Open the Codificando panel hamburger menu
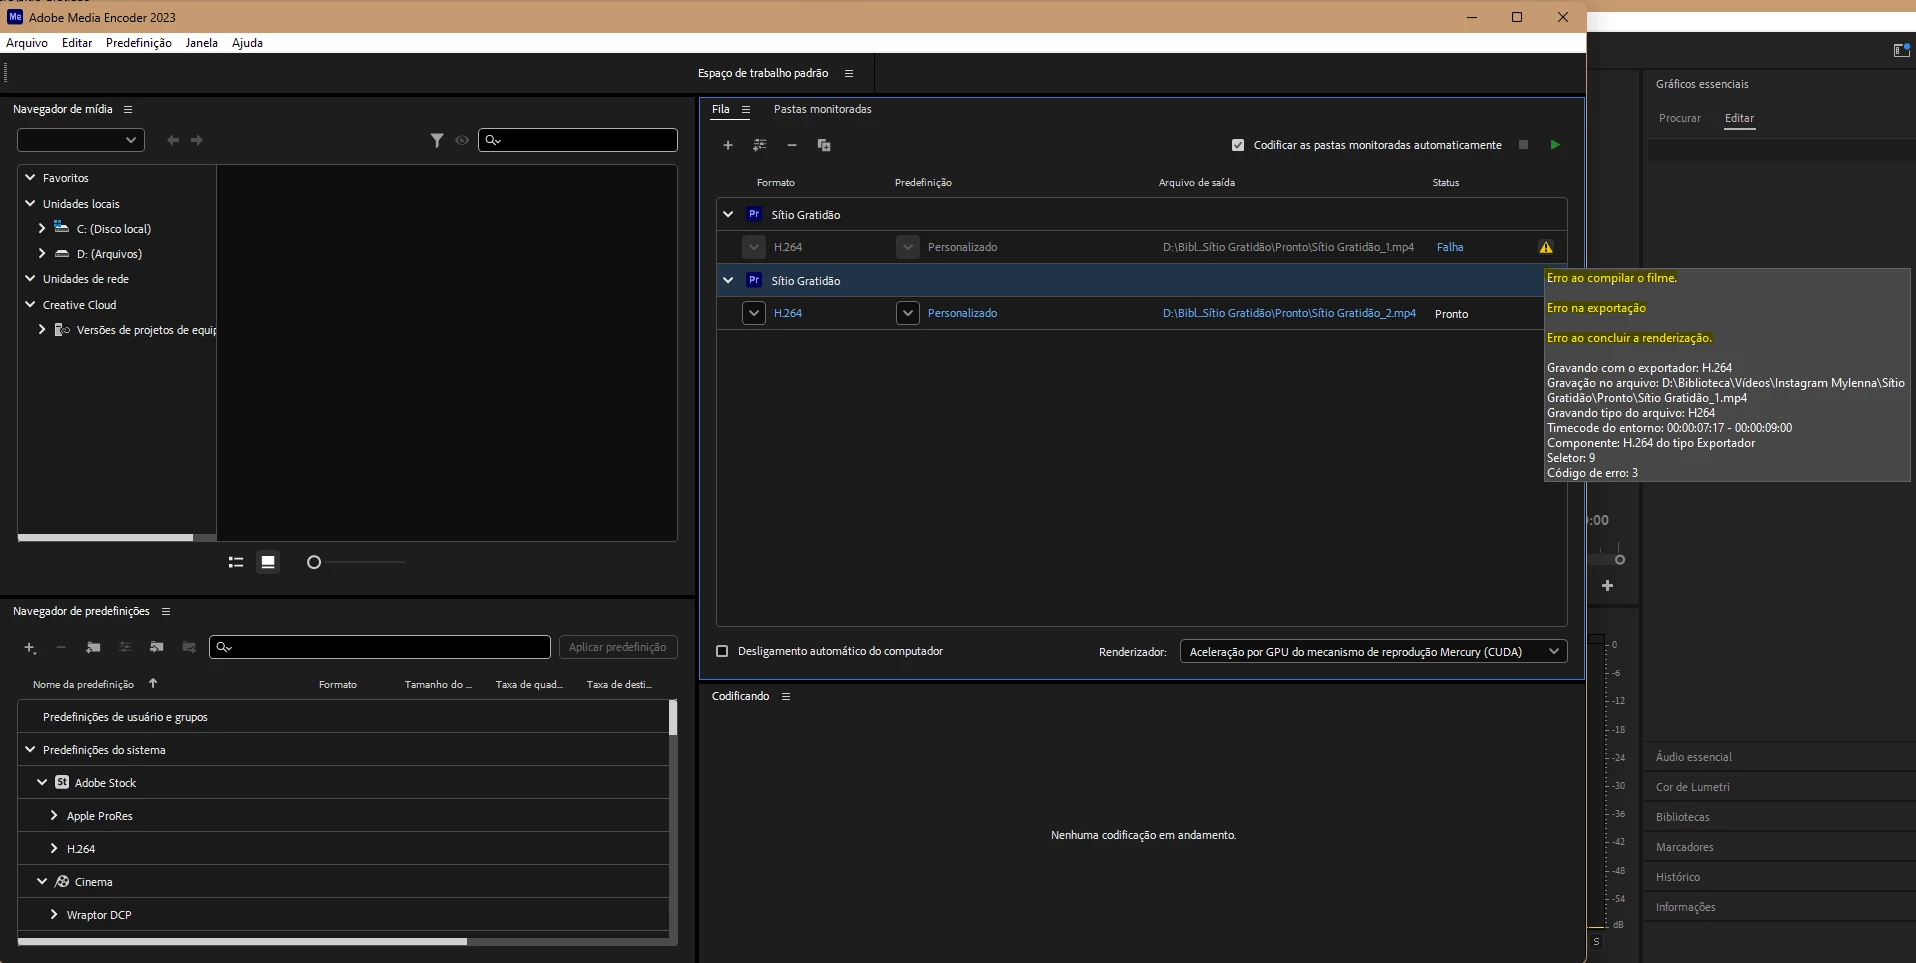The height and width of the screenshot is (963, 1916). [786, 696]
